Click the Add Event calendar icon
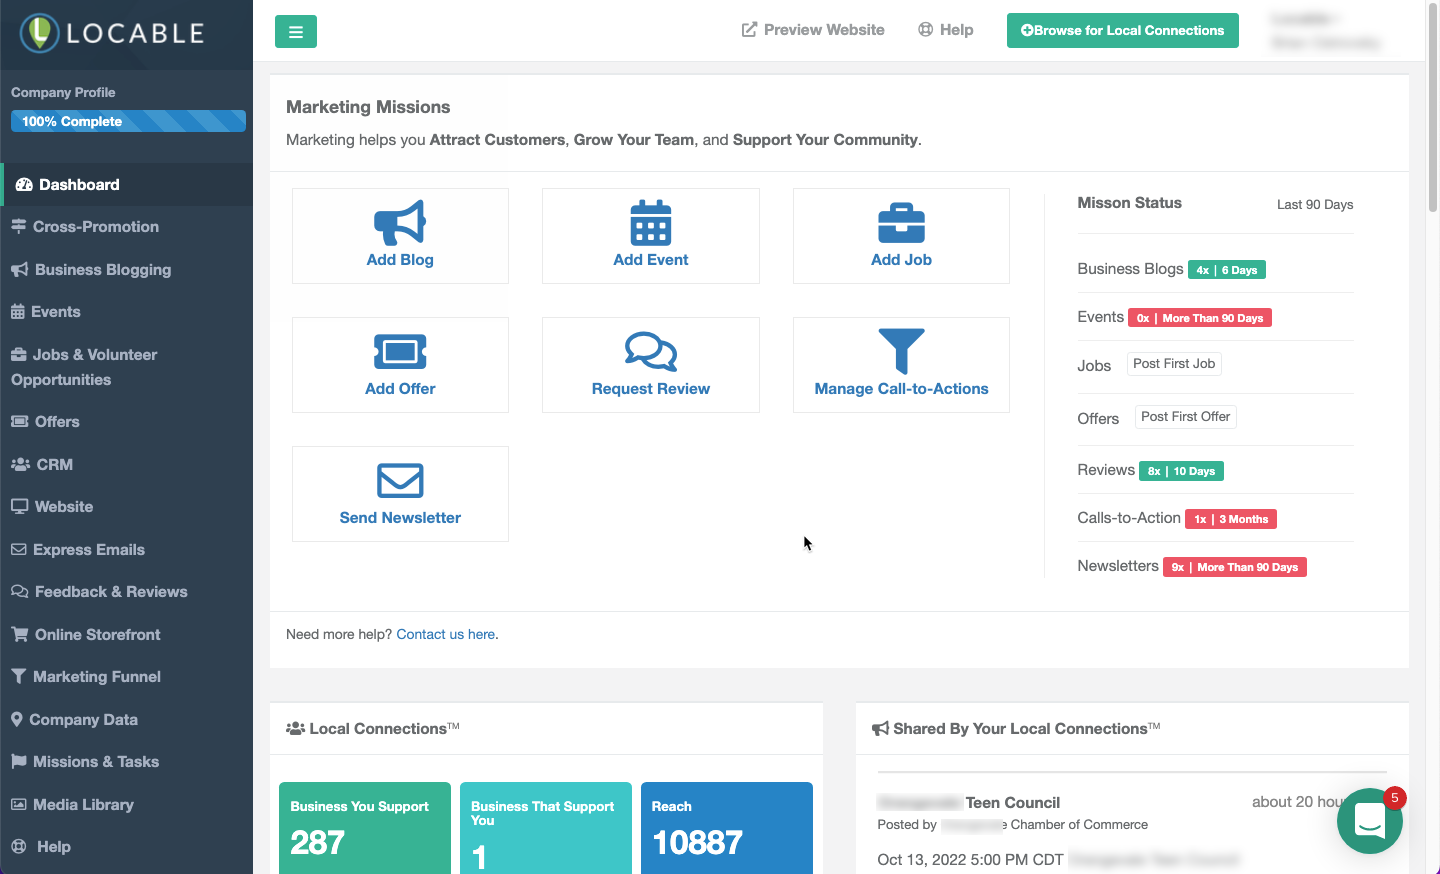This screenshot has height=874, width=1440. [650, 219]
